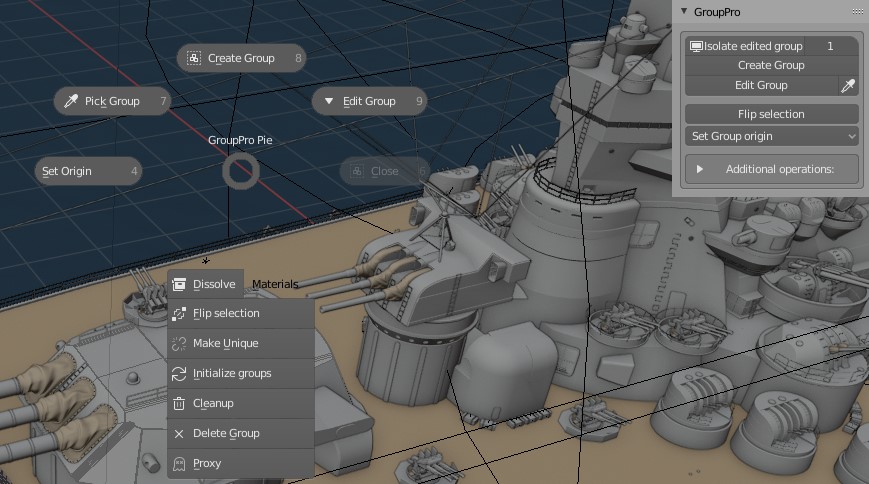Collapse the GroupPro panel header triangle

[684, 11]
